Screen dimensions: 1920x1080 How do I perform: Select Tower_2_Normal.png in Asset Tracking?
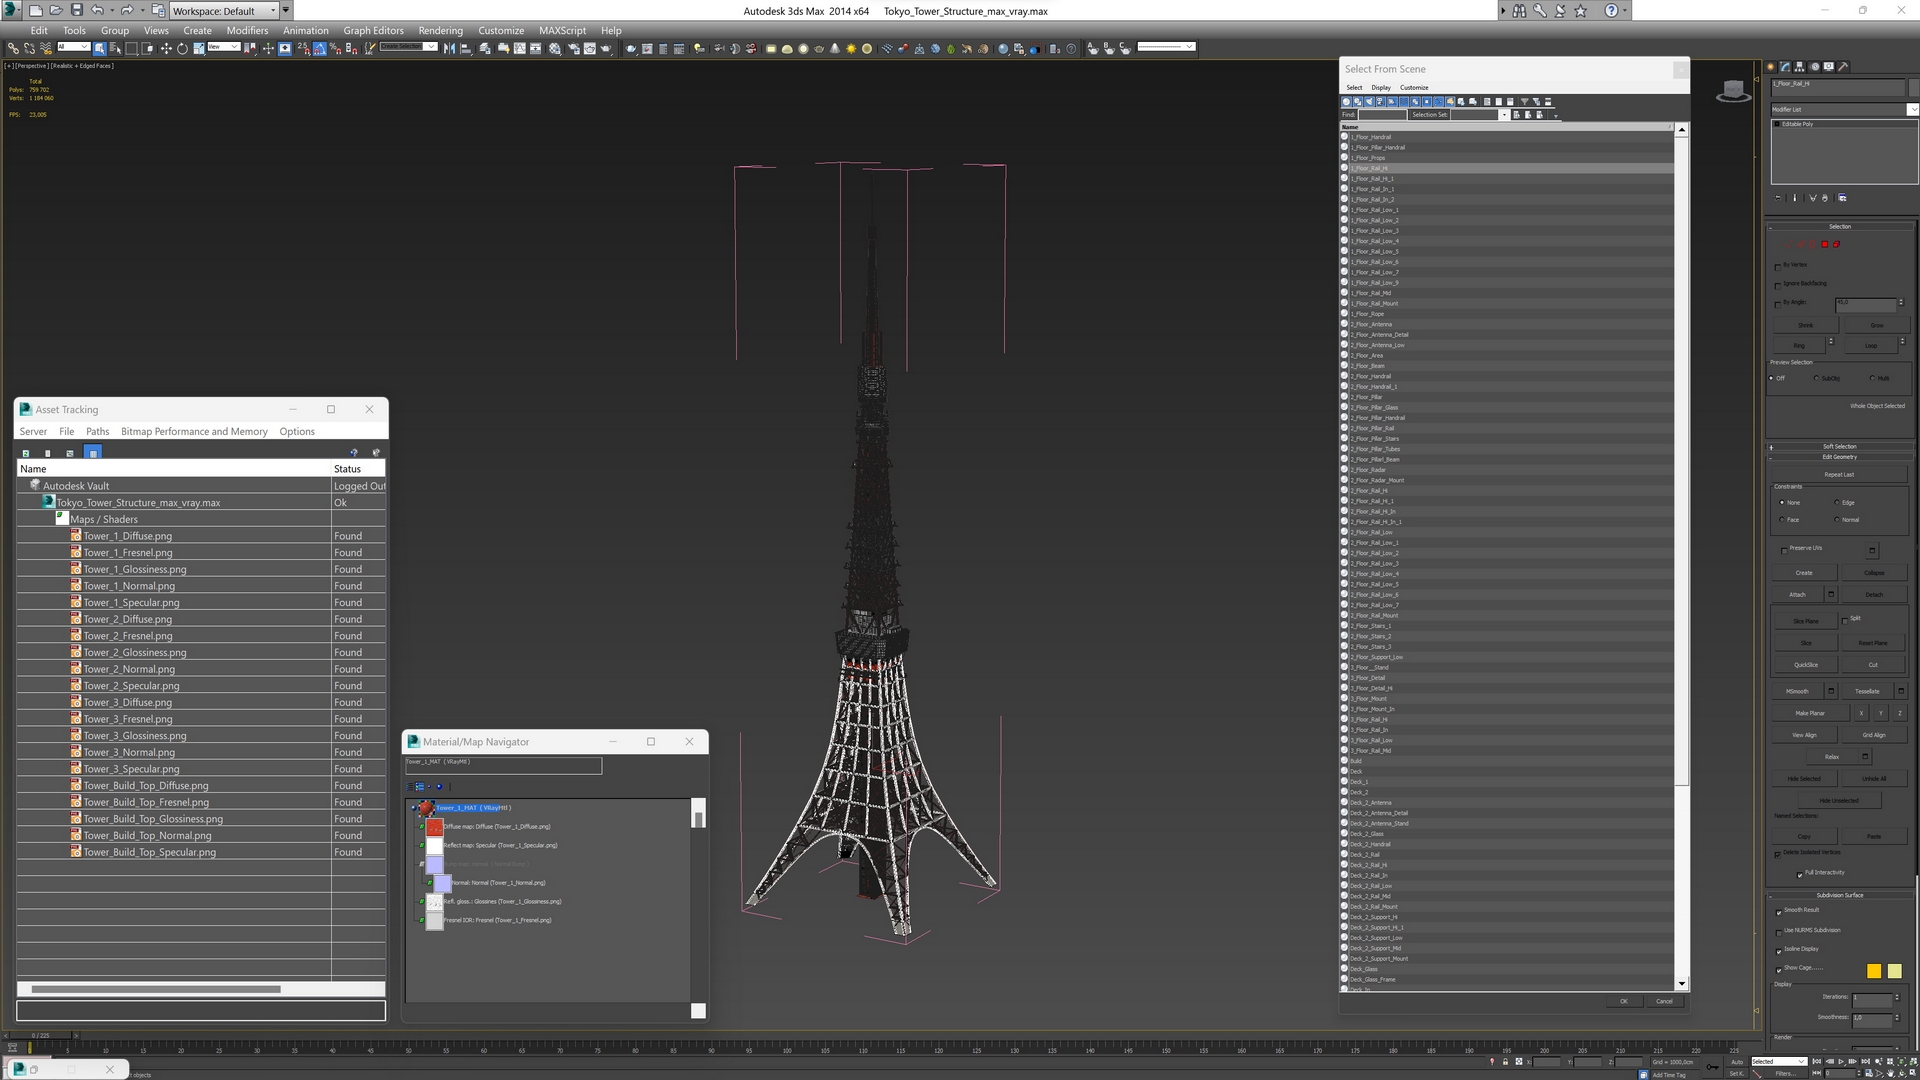[129, 669]
